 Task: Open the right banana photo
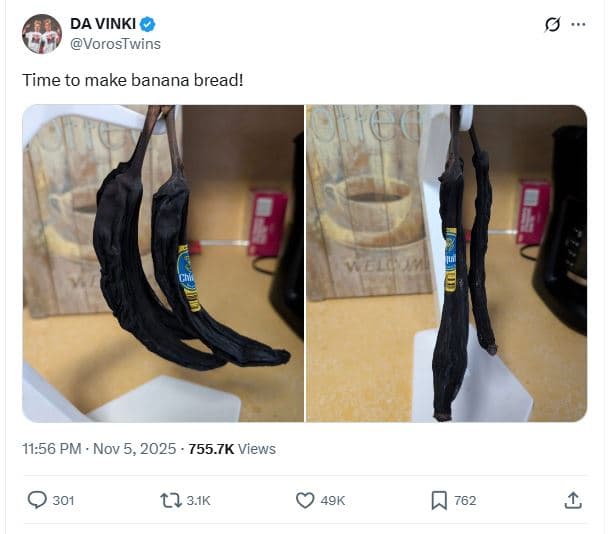click(x=446, y=263)
